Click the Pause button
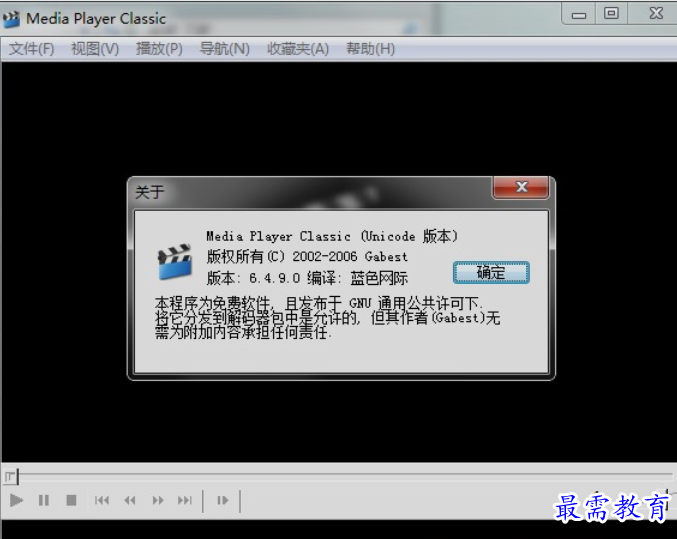 (x=44, y=501)
